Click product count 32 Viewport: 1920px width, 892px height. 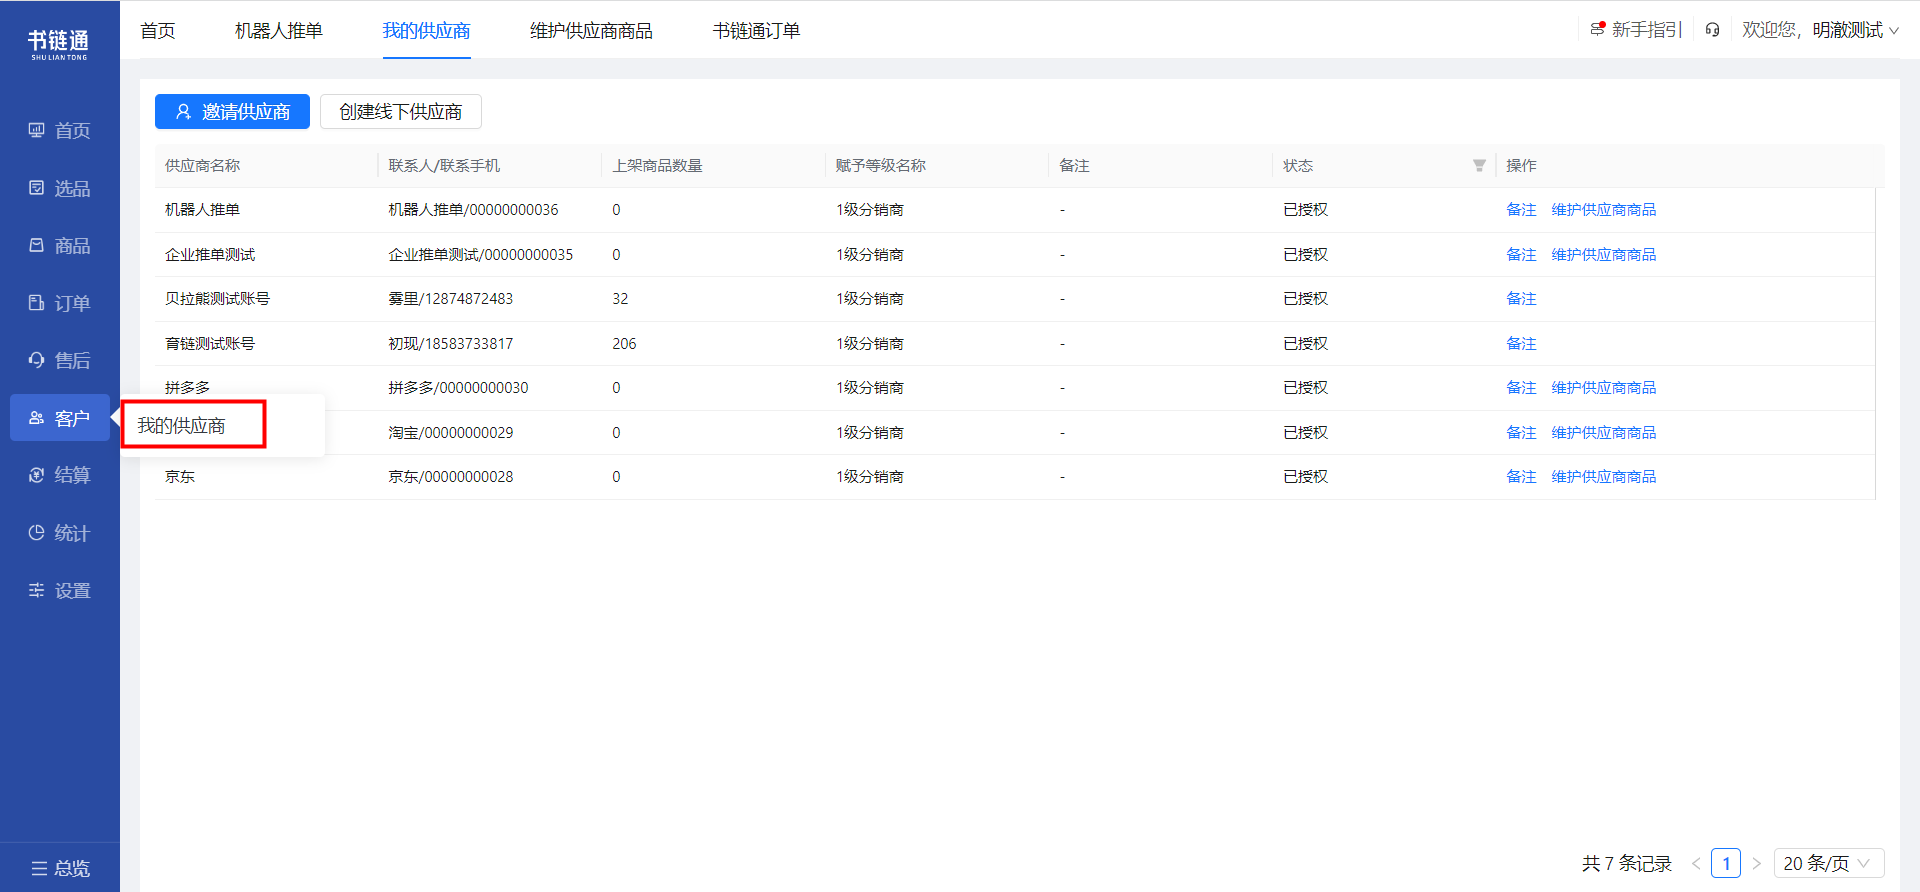pyautogui.click(x=620, y=299)
